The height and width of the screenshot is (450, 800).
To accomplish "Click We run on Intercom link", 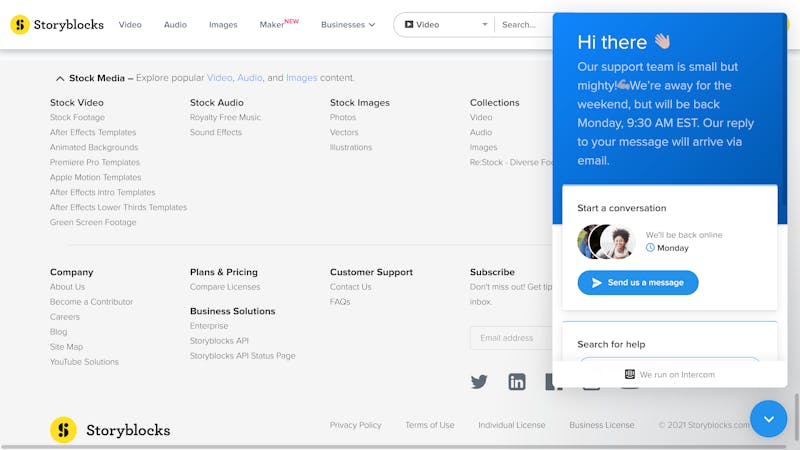I will [x=670, y=374].
